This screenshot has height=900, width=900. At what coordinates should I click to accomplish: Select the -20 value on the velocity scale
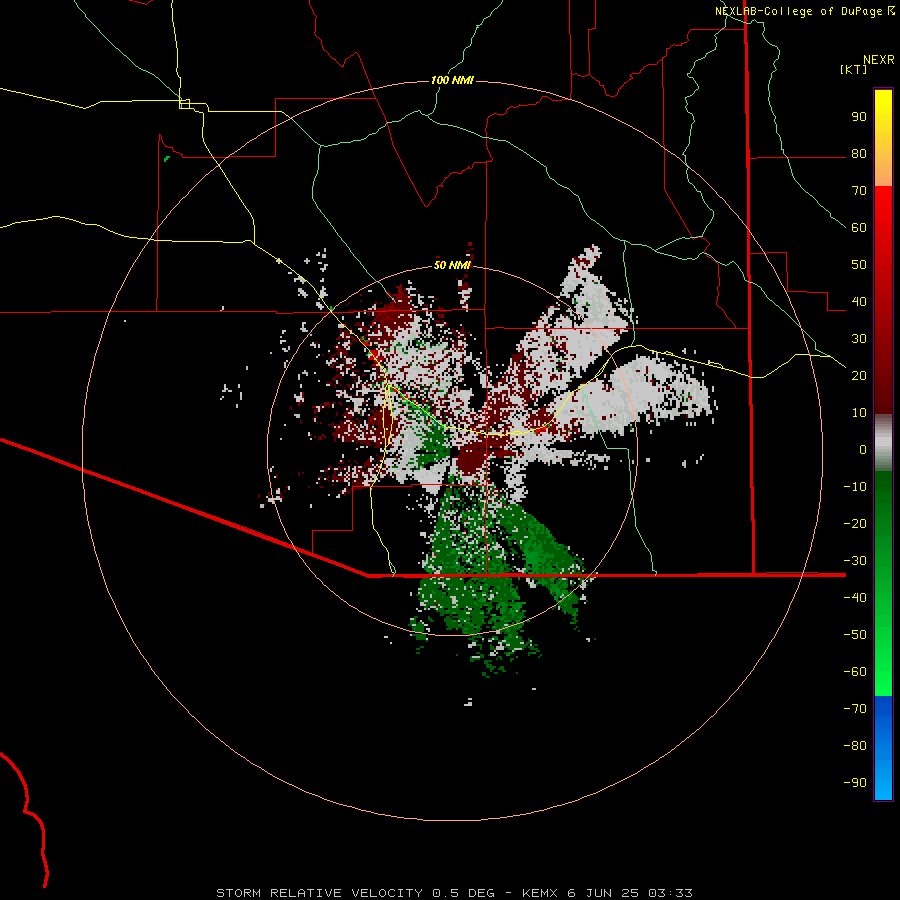[x=855, y=524]
